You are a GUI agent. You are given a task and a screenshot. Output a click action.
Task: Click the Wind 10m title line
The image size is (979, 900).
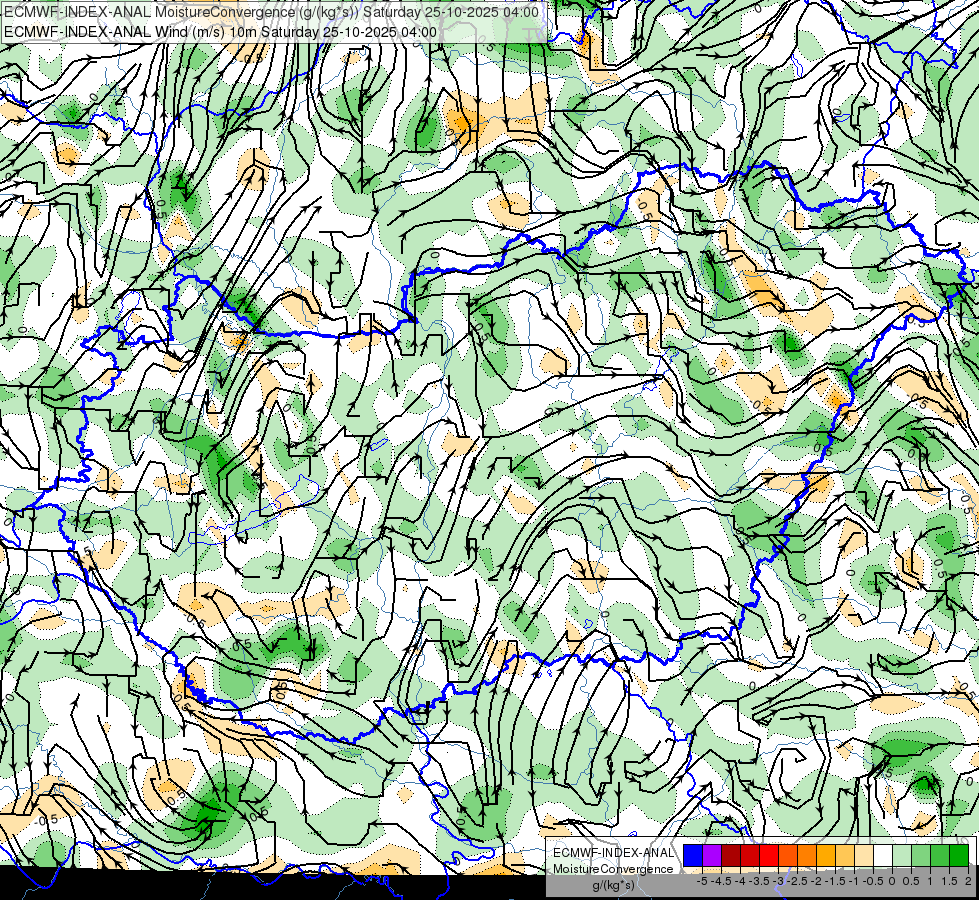220,32
